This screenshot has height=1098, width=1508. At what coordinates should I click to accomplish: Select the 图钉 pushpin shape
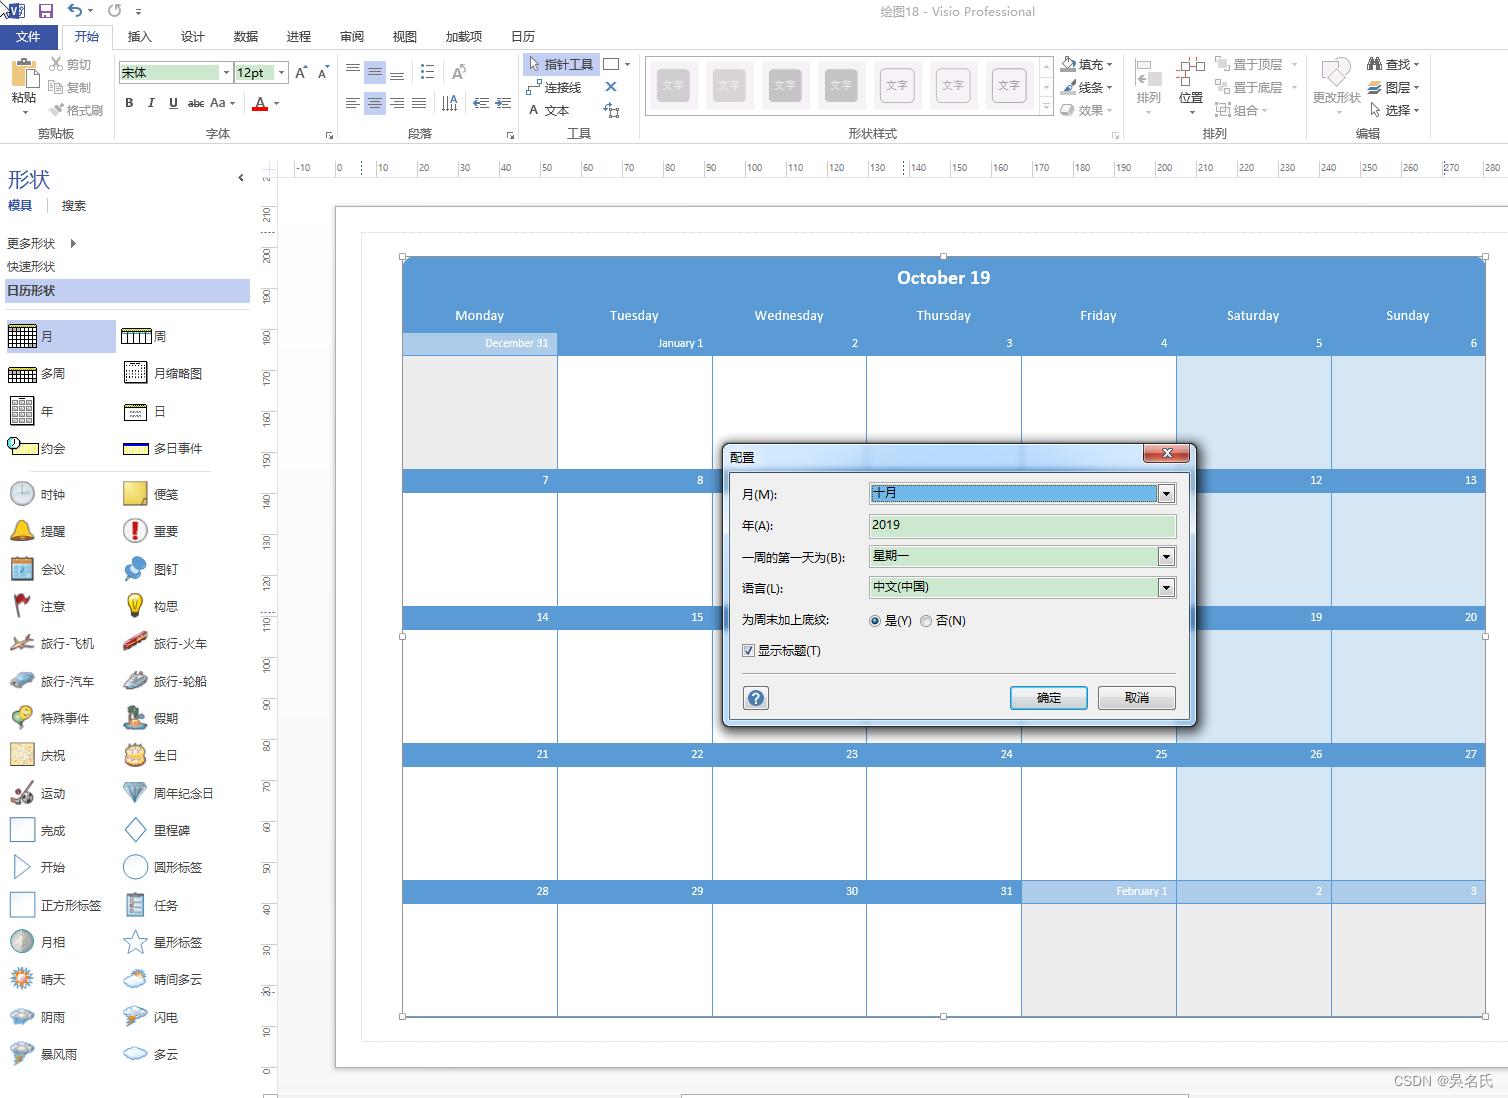pyautogui.click(x=151, y=569)
